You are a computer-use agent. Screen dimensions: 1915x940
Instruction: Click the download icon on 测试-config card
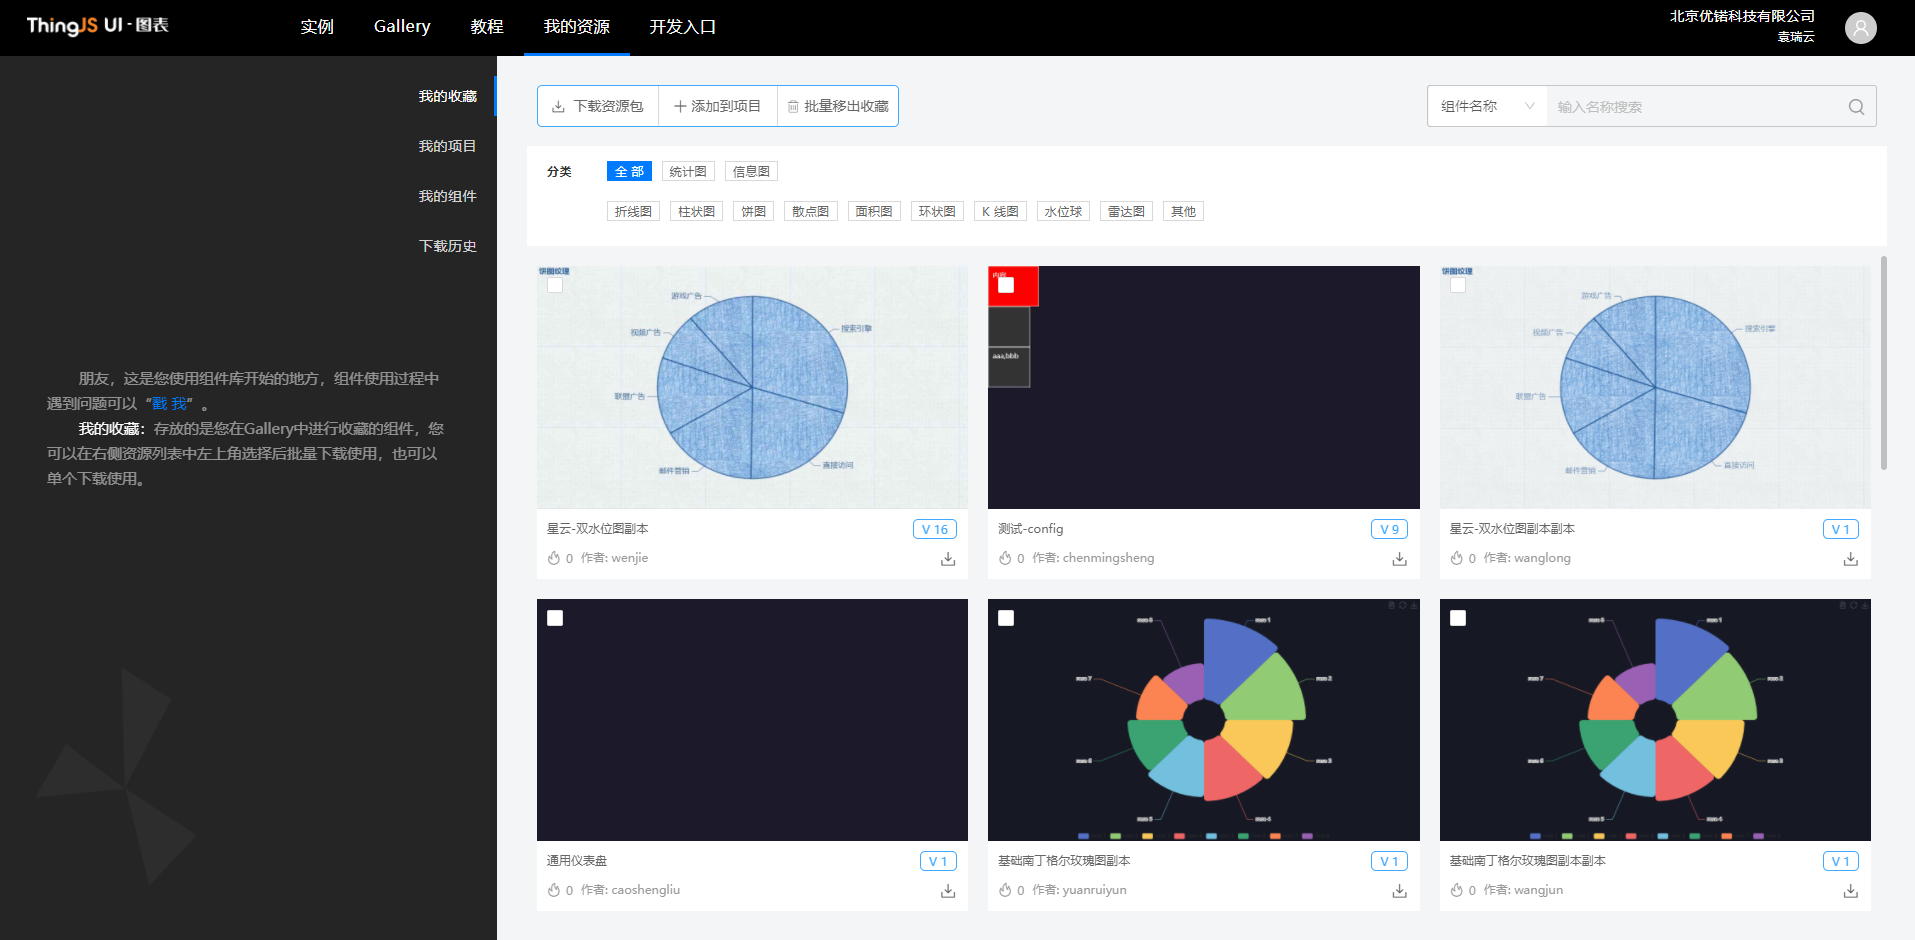pos(1399,559)
